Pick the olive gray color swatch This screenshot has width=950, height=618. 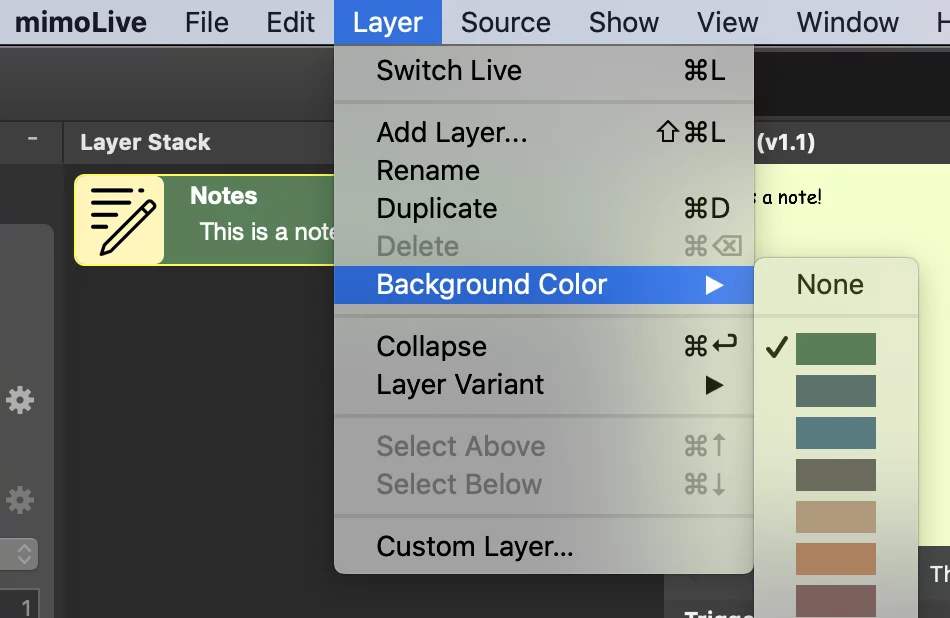click(x=835, y=474)
